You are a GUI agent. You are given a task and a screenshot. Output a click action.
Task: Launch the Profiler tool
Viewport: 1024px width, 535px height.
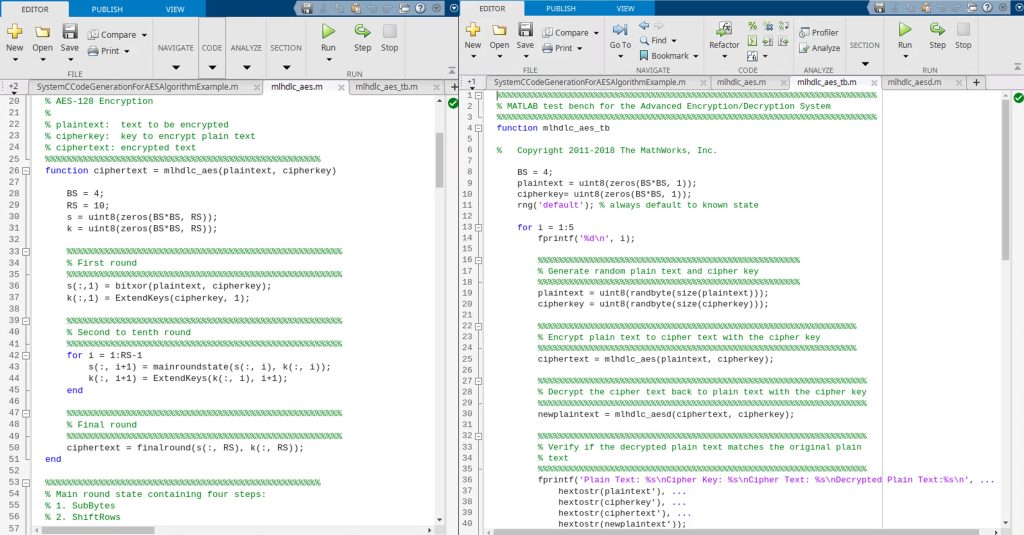[x=819, y=33]
